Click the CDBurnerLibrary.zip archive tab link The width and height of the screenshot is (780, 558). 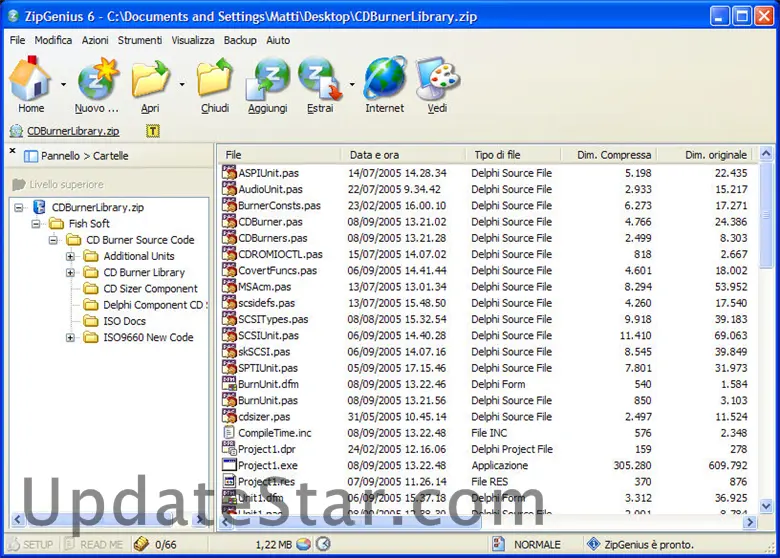click(x=73, y=131)
